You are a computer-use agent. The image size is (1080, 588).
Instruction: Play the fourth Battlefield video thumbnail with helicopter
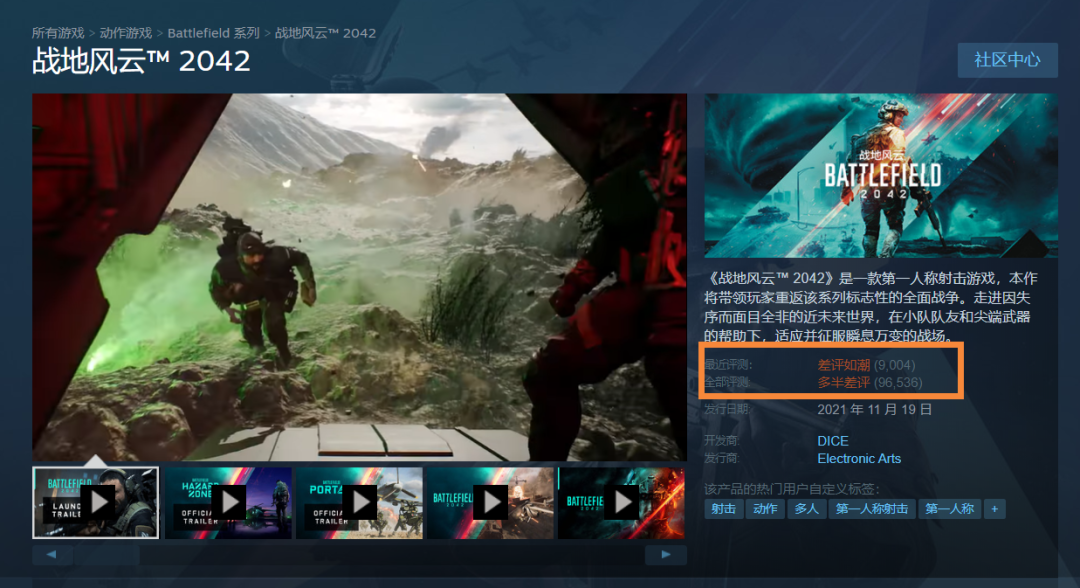click(x=490, y=503)
